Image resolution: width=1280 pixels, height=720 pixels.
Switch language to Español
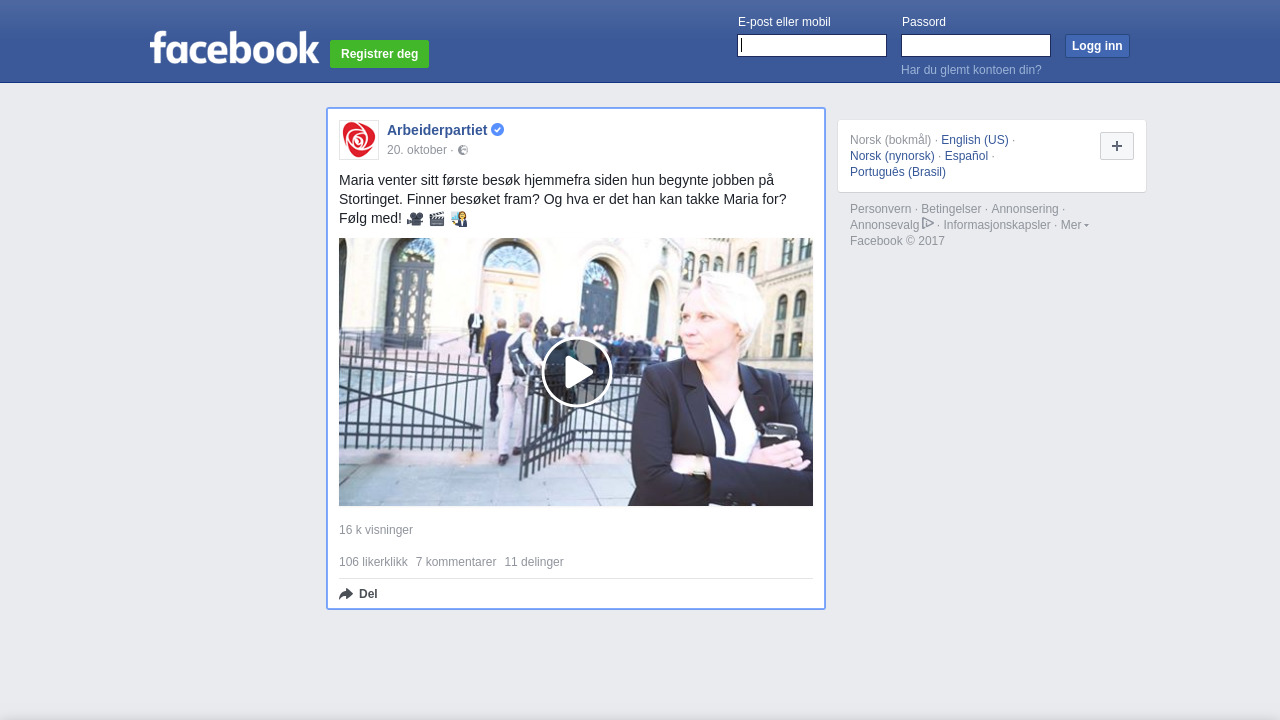coord(966,156)
